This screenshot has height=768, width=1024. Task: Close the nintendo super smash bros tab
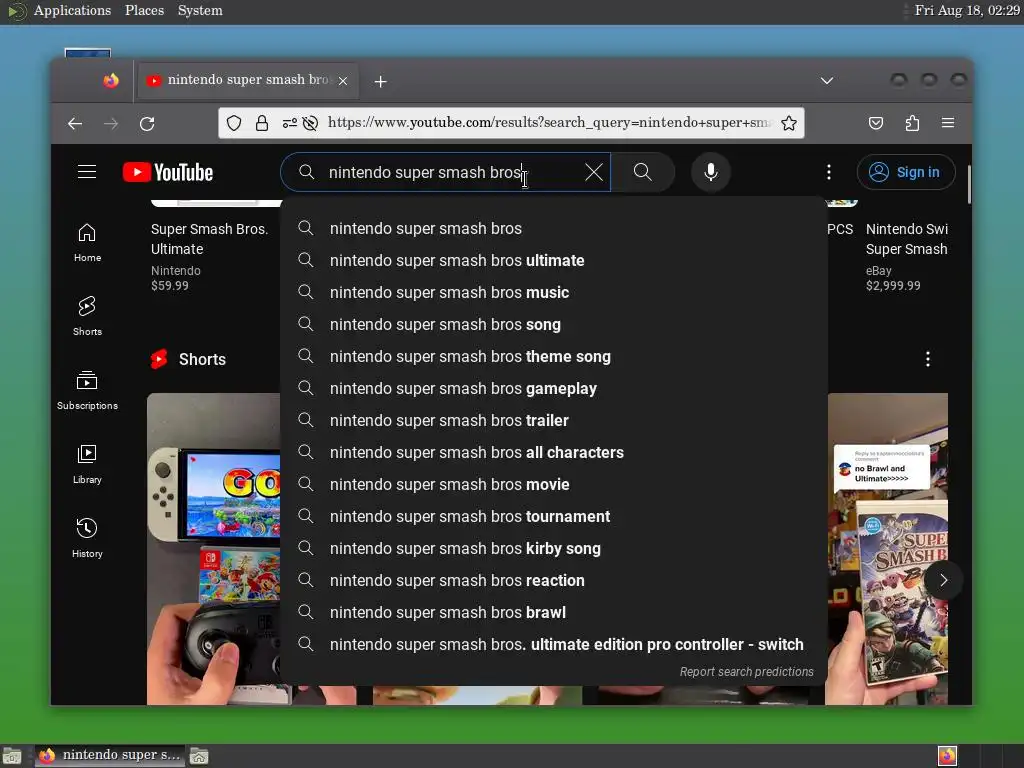pos(343,81)
